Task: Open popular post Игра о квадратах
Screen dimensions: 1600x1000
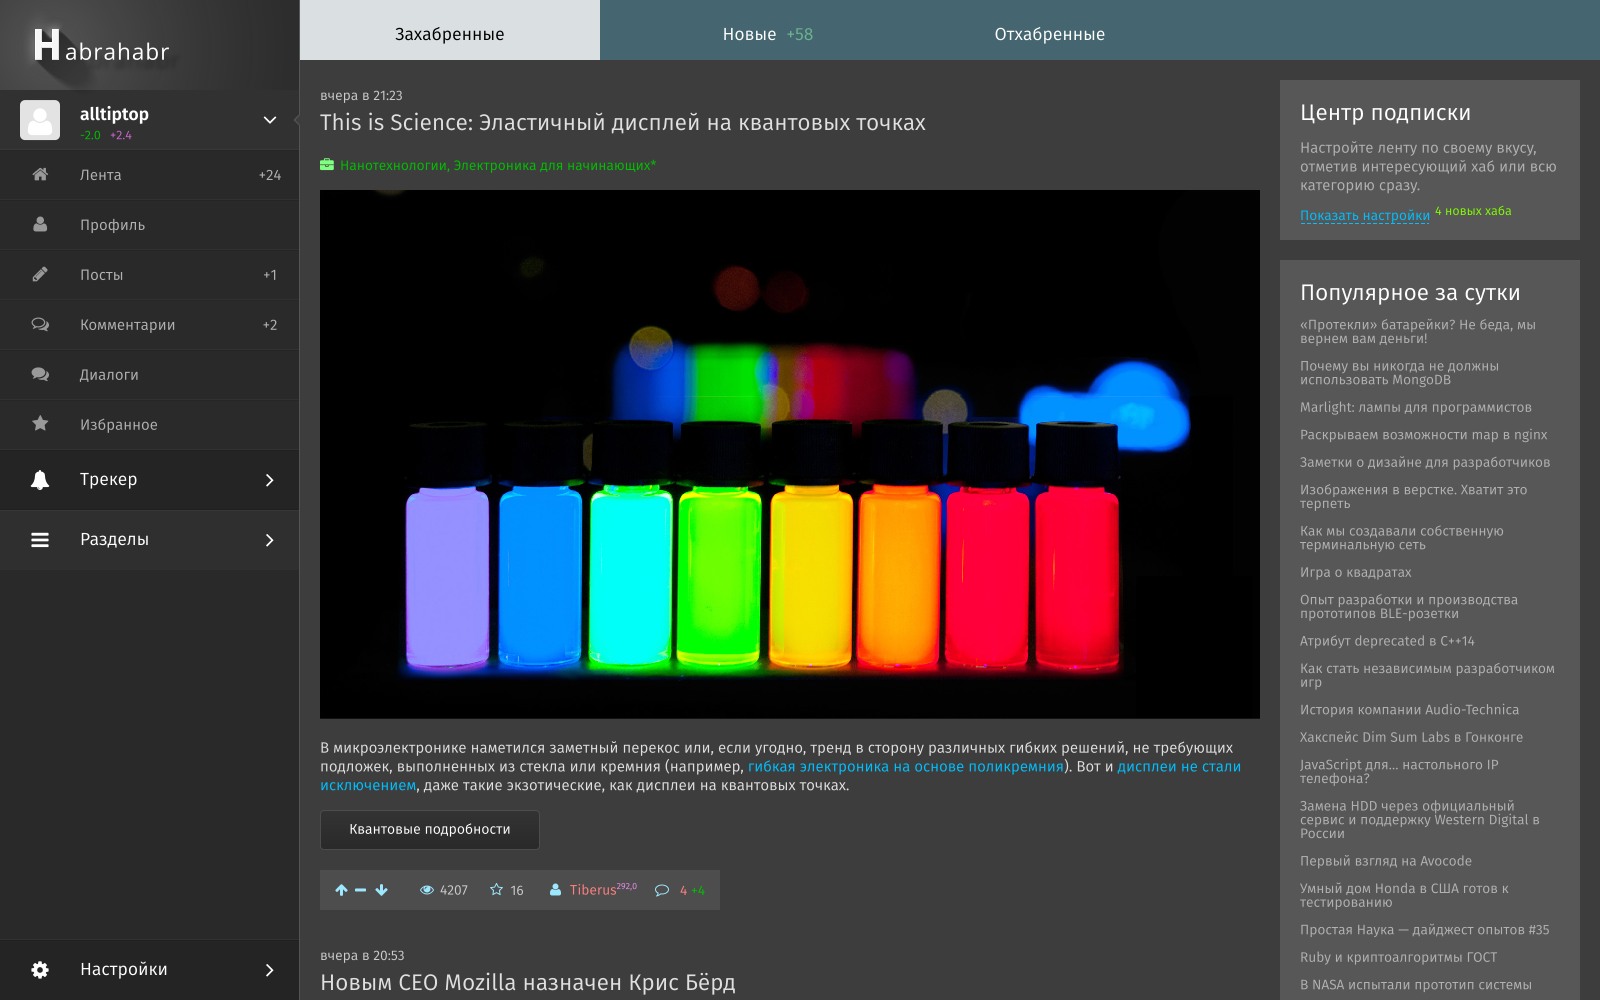Action: click(x=1356, y=572)
